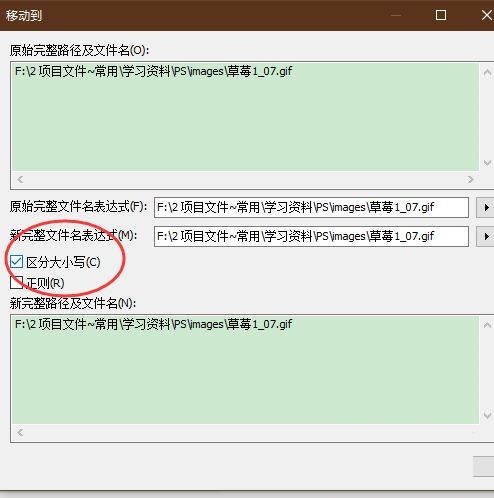Viewport: 494px width, 498px height.
Task: Open arrow menu beside 原始完整文件名表达式 field
Action: (x=485, y=207)
